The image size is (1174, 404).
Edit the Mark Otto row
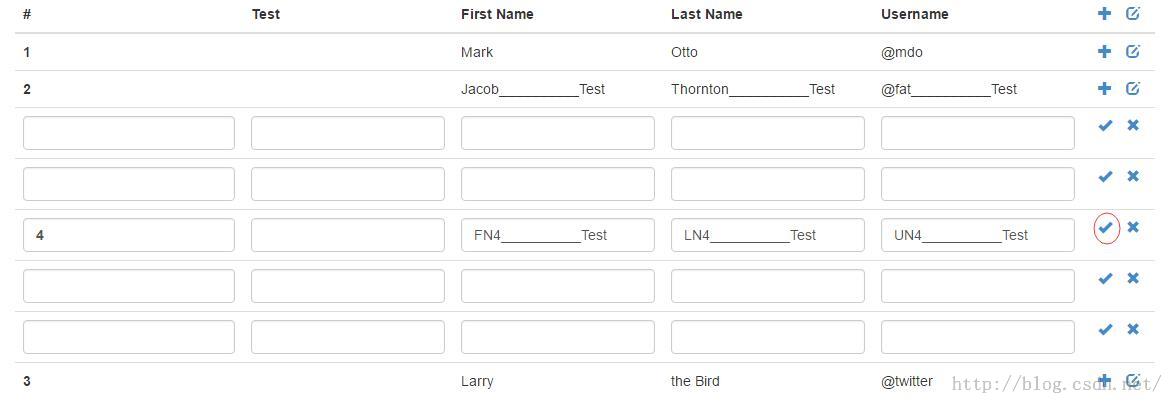pyautogui.click(x=1133, y=52)
